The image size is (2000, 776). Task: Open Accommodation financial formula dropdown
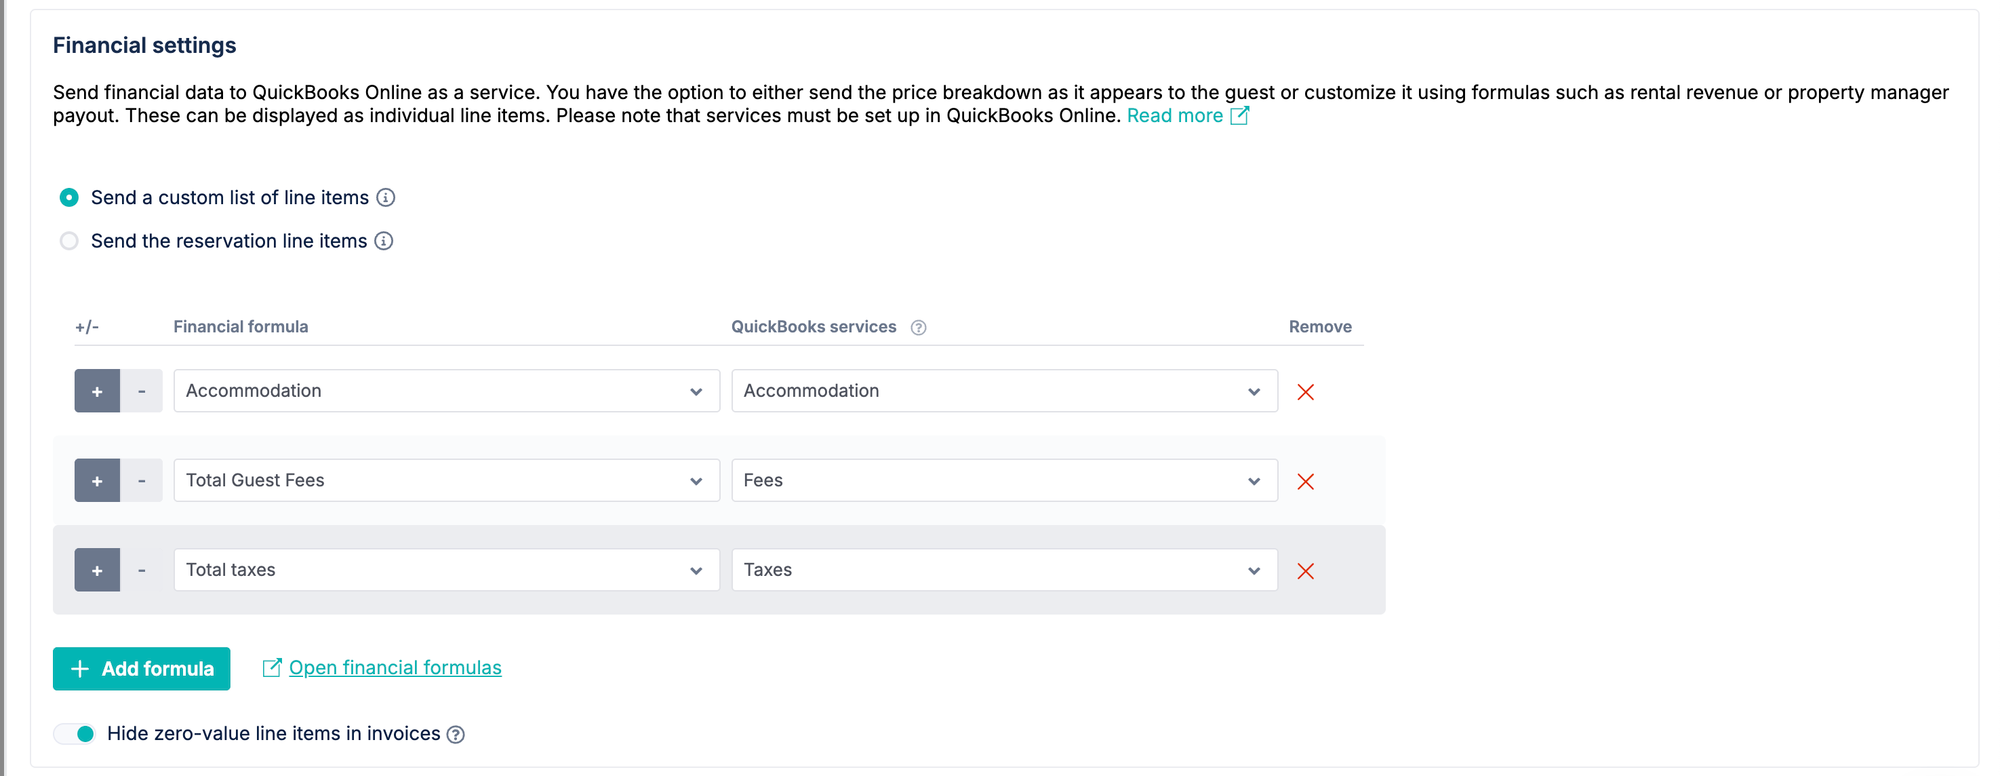tap(446, 391)
